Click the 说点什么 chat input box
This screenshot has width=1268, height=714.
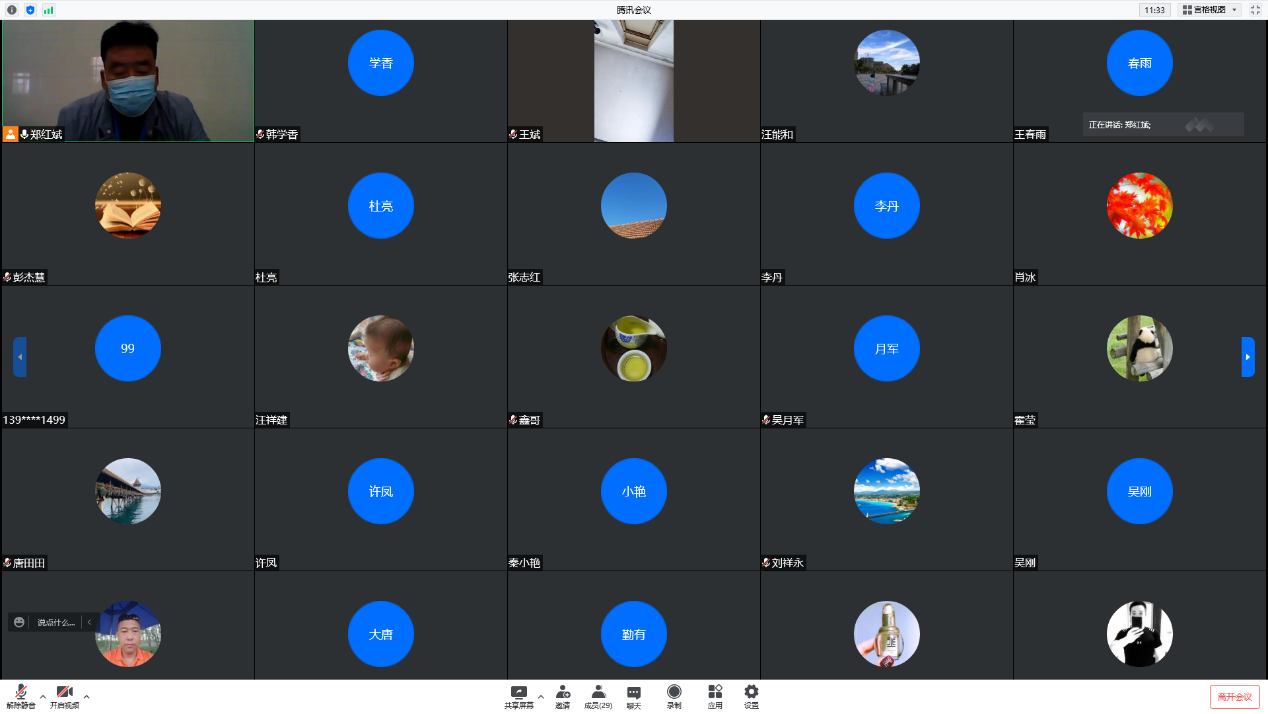click(56, 622)
